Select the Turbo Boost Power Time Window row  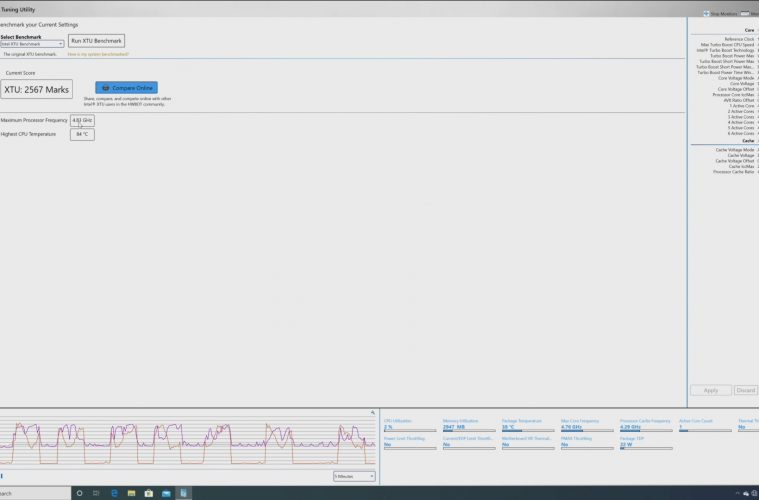tap(725, 73)
